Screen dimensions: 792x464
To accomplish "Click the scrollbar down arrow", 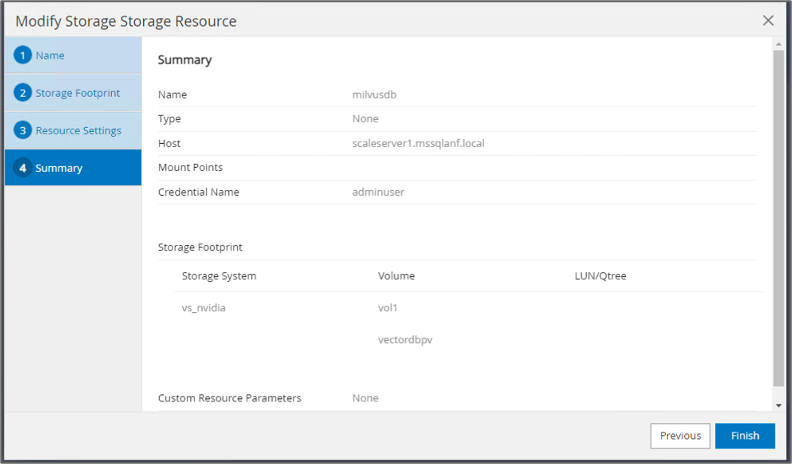I will point(779,405).
